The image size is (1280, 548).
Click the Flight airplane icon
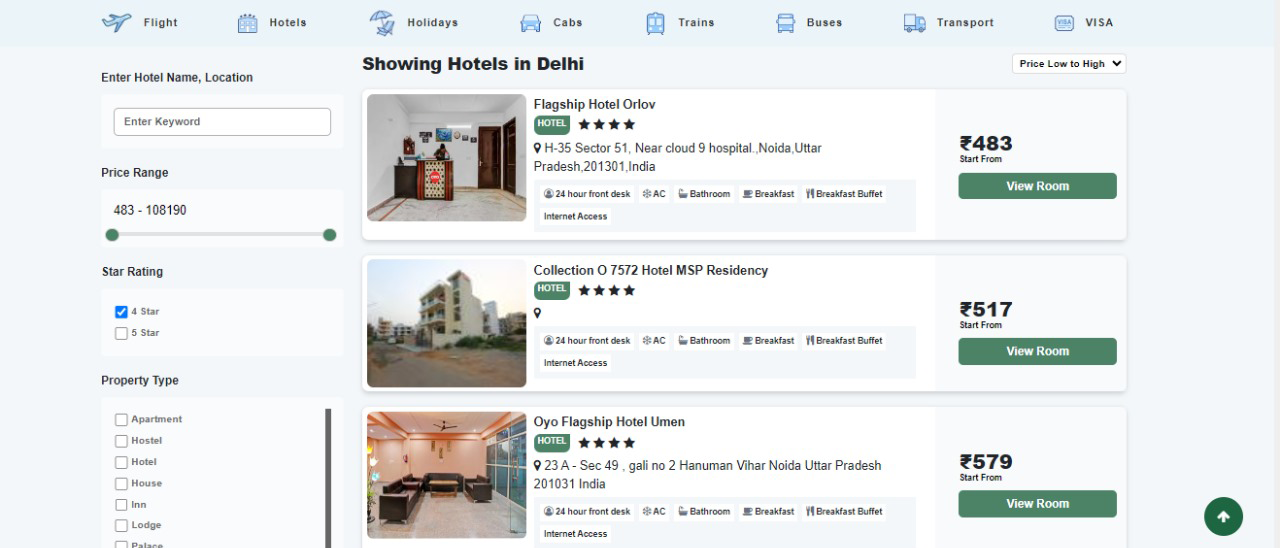pyautogui.click(x=117, y=22)
